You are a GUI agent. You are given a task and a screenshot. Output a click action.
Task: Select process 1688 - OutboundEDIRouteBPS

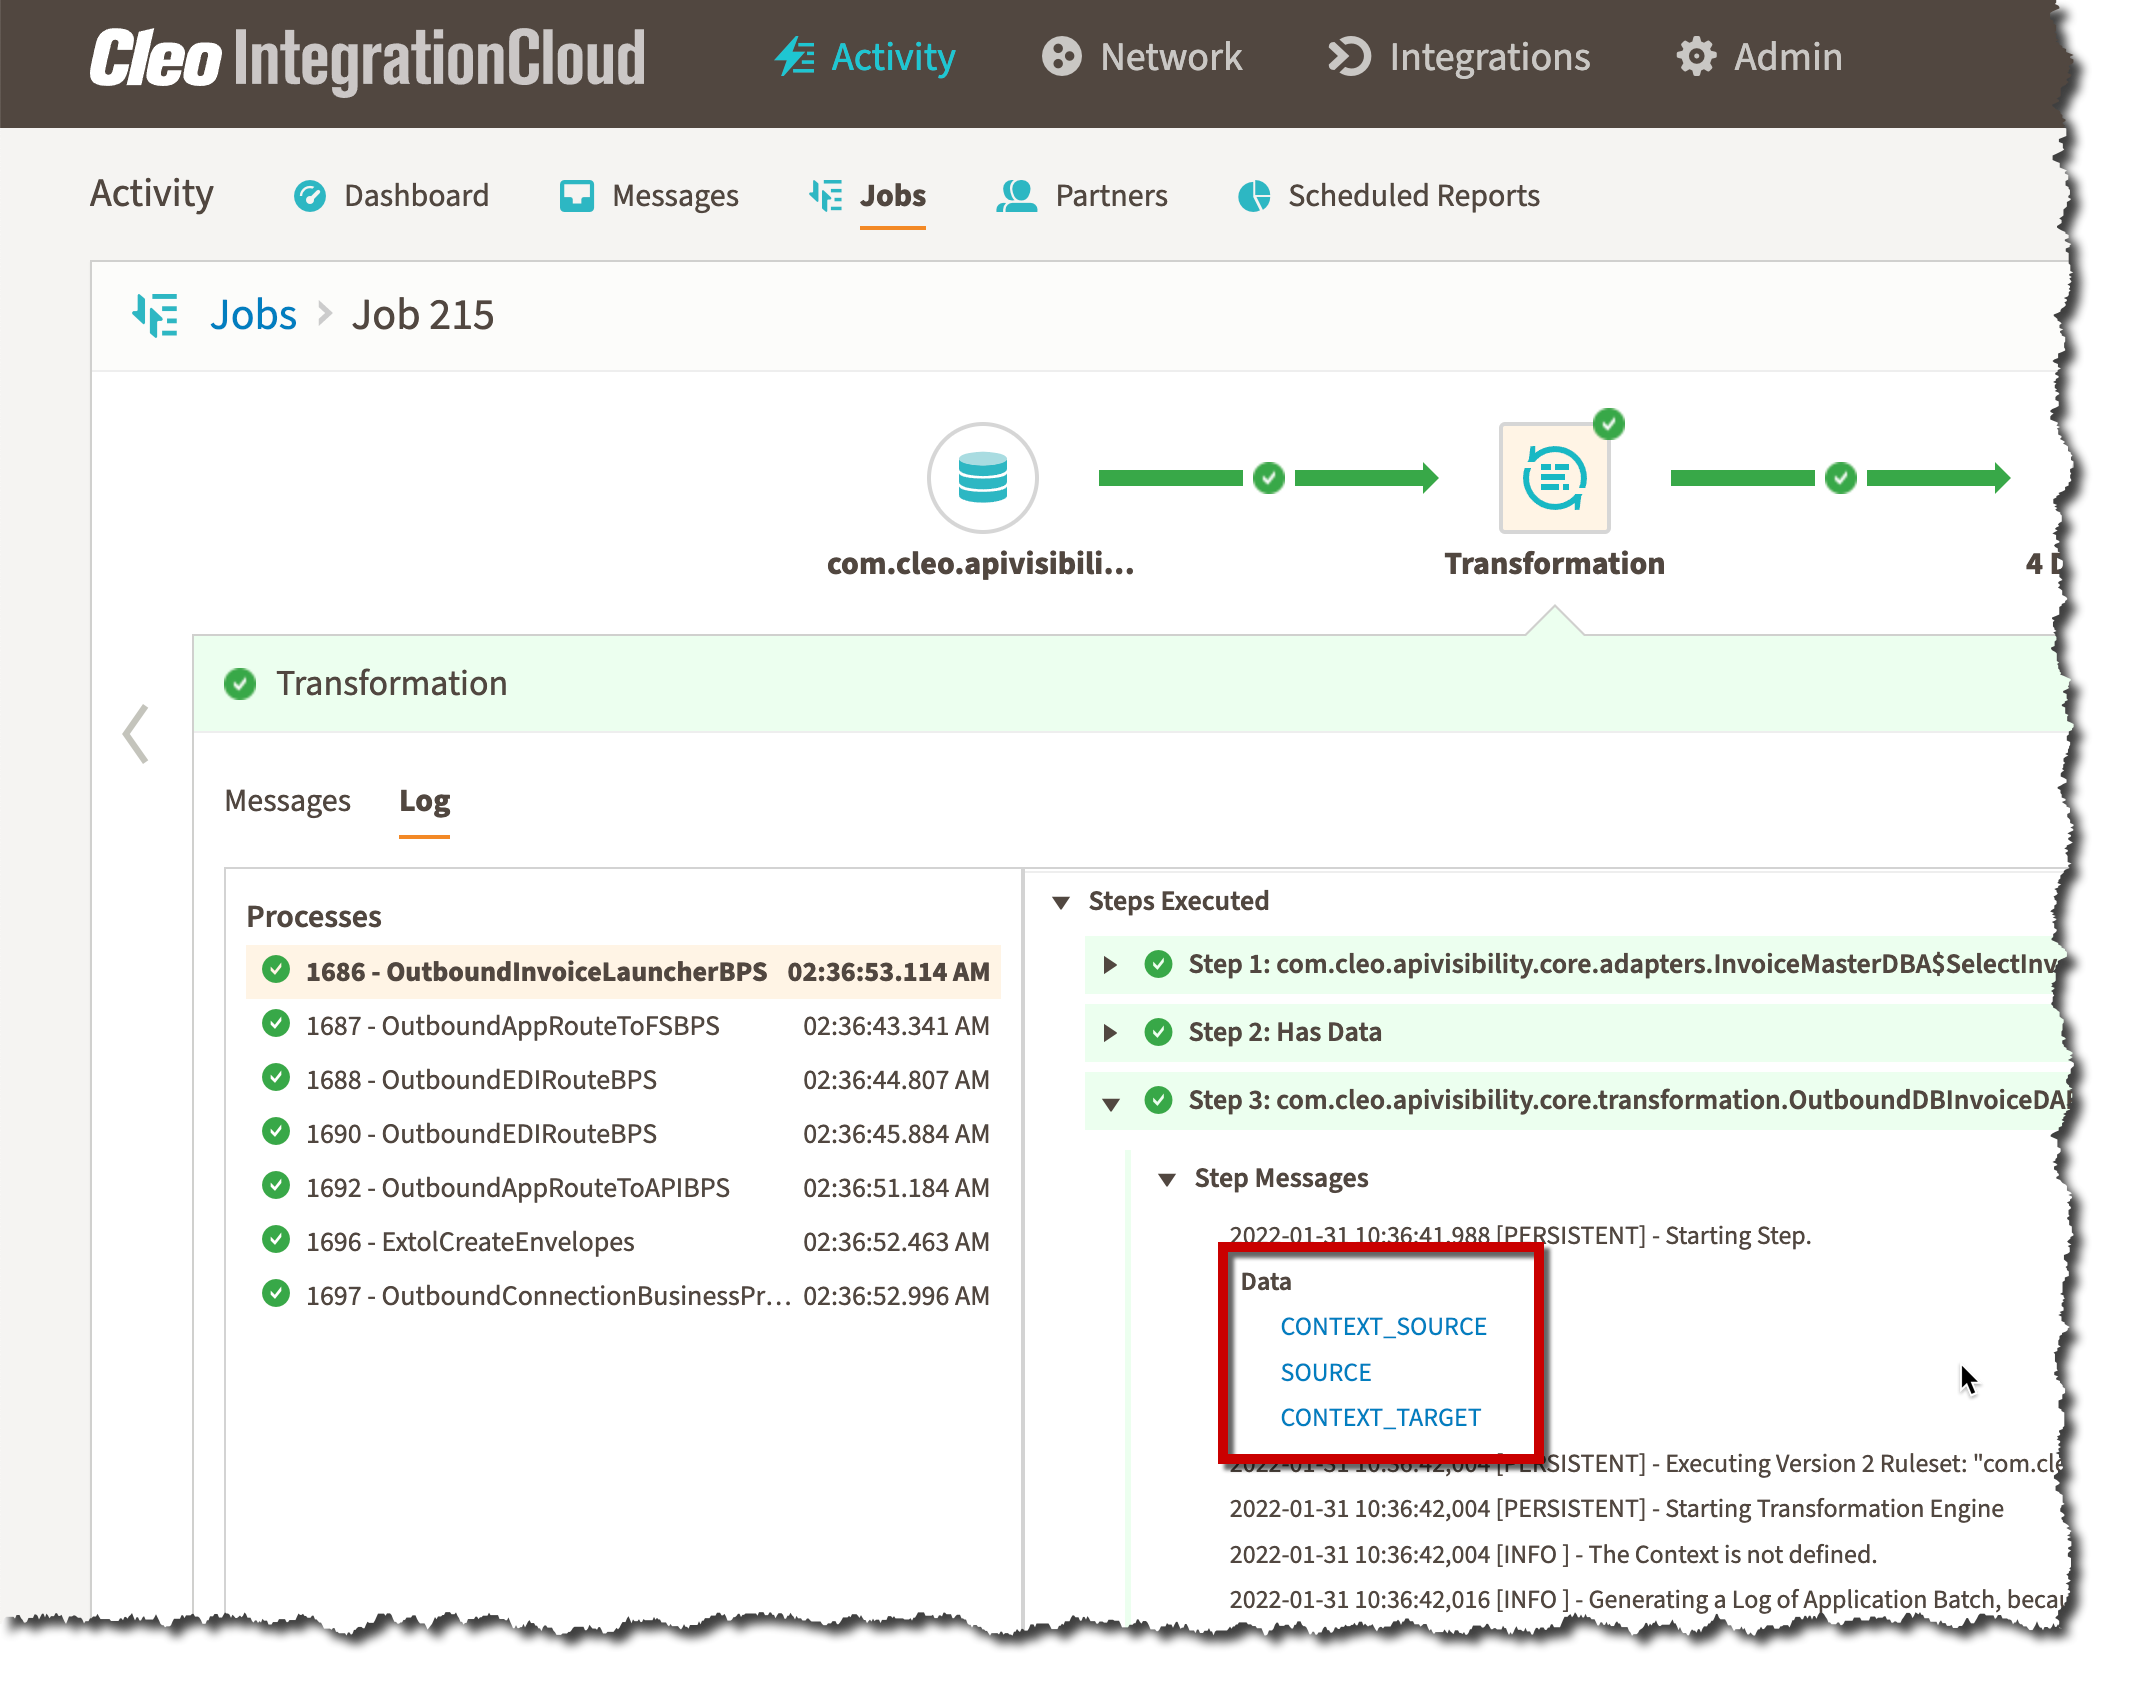[x=623, y=1080]
